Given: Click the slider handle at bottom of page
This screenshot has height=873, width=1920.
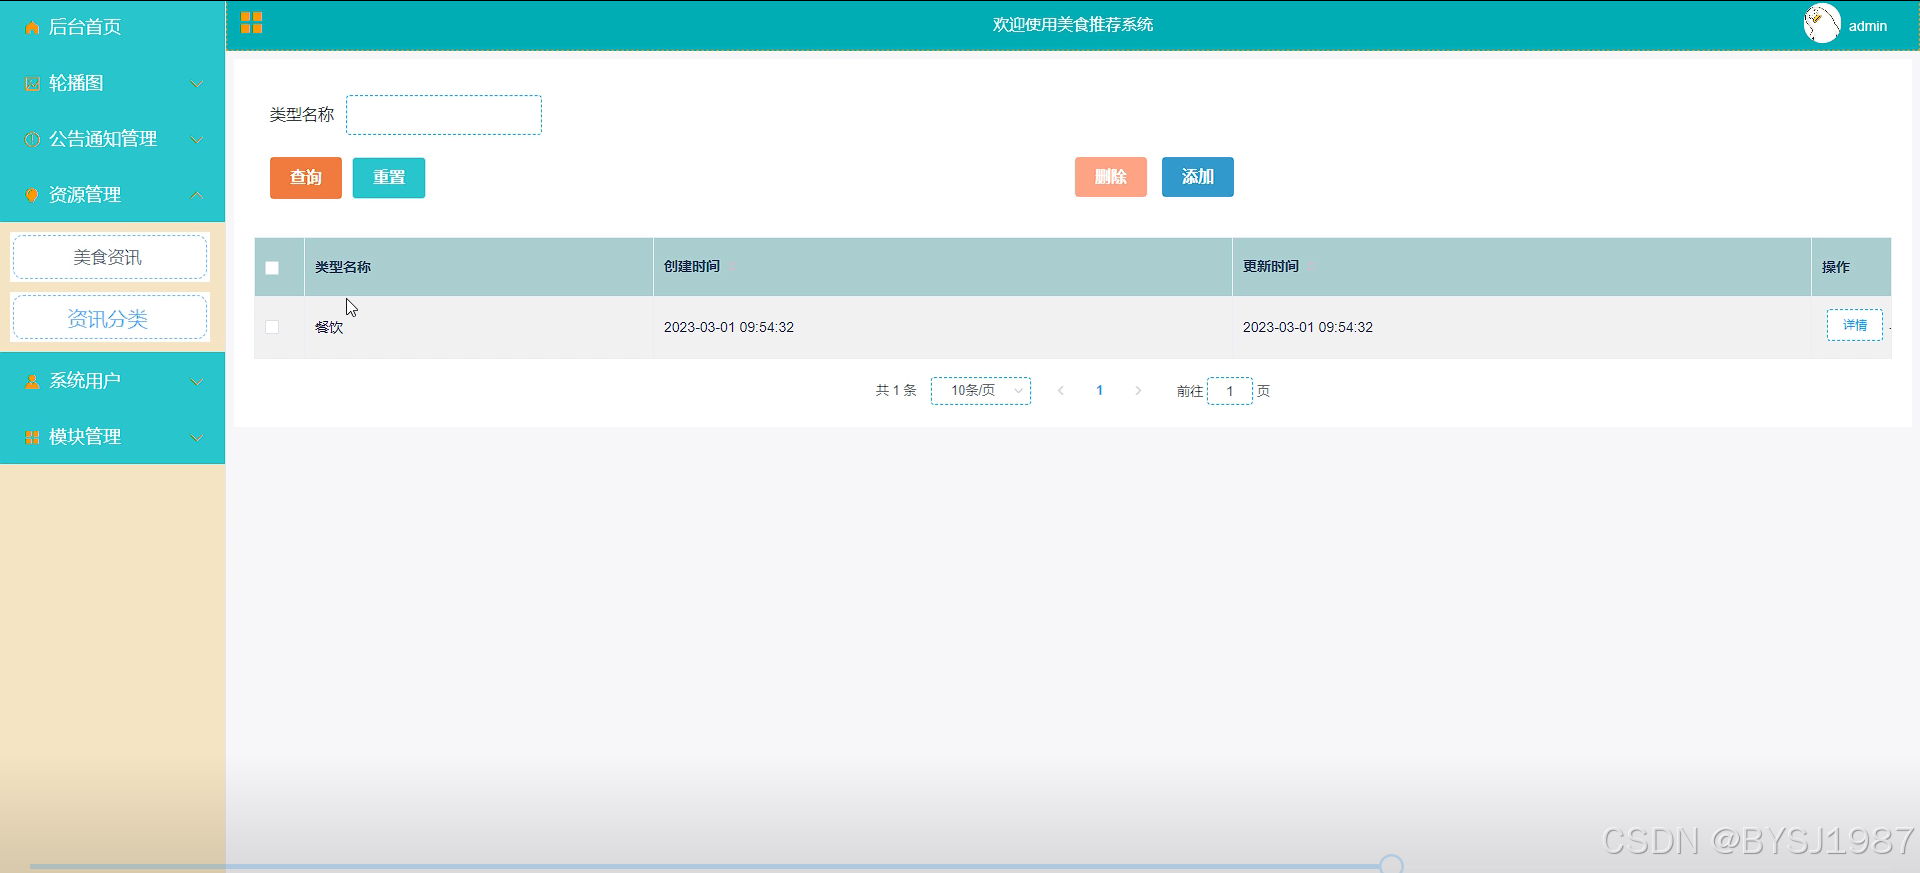Looking at the screenshot, I should 1391,865.
